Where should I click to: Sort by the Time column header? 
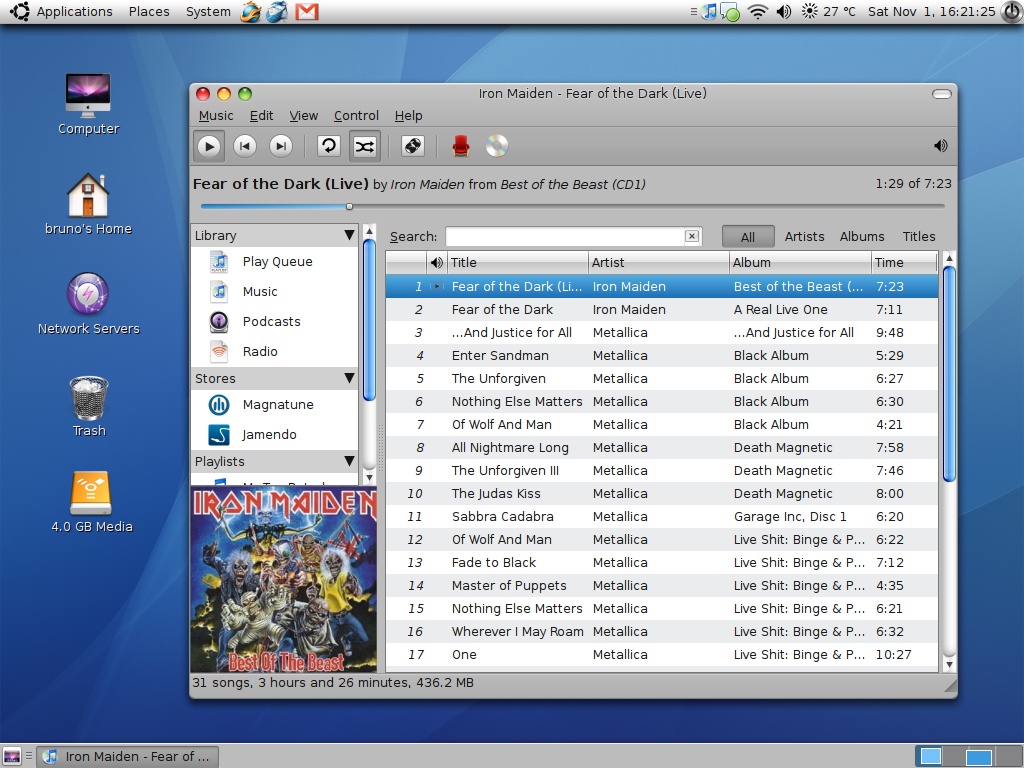click(x=904, y=263)
